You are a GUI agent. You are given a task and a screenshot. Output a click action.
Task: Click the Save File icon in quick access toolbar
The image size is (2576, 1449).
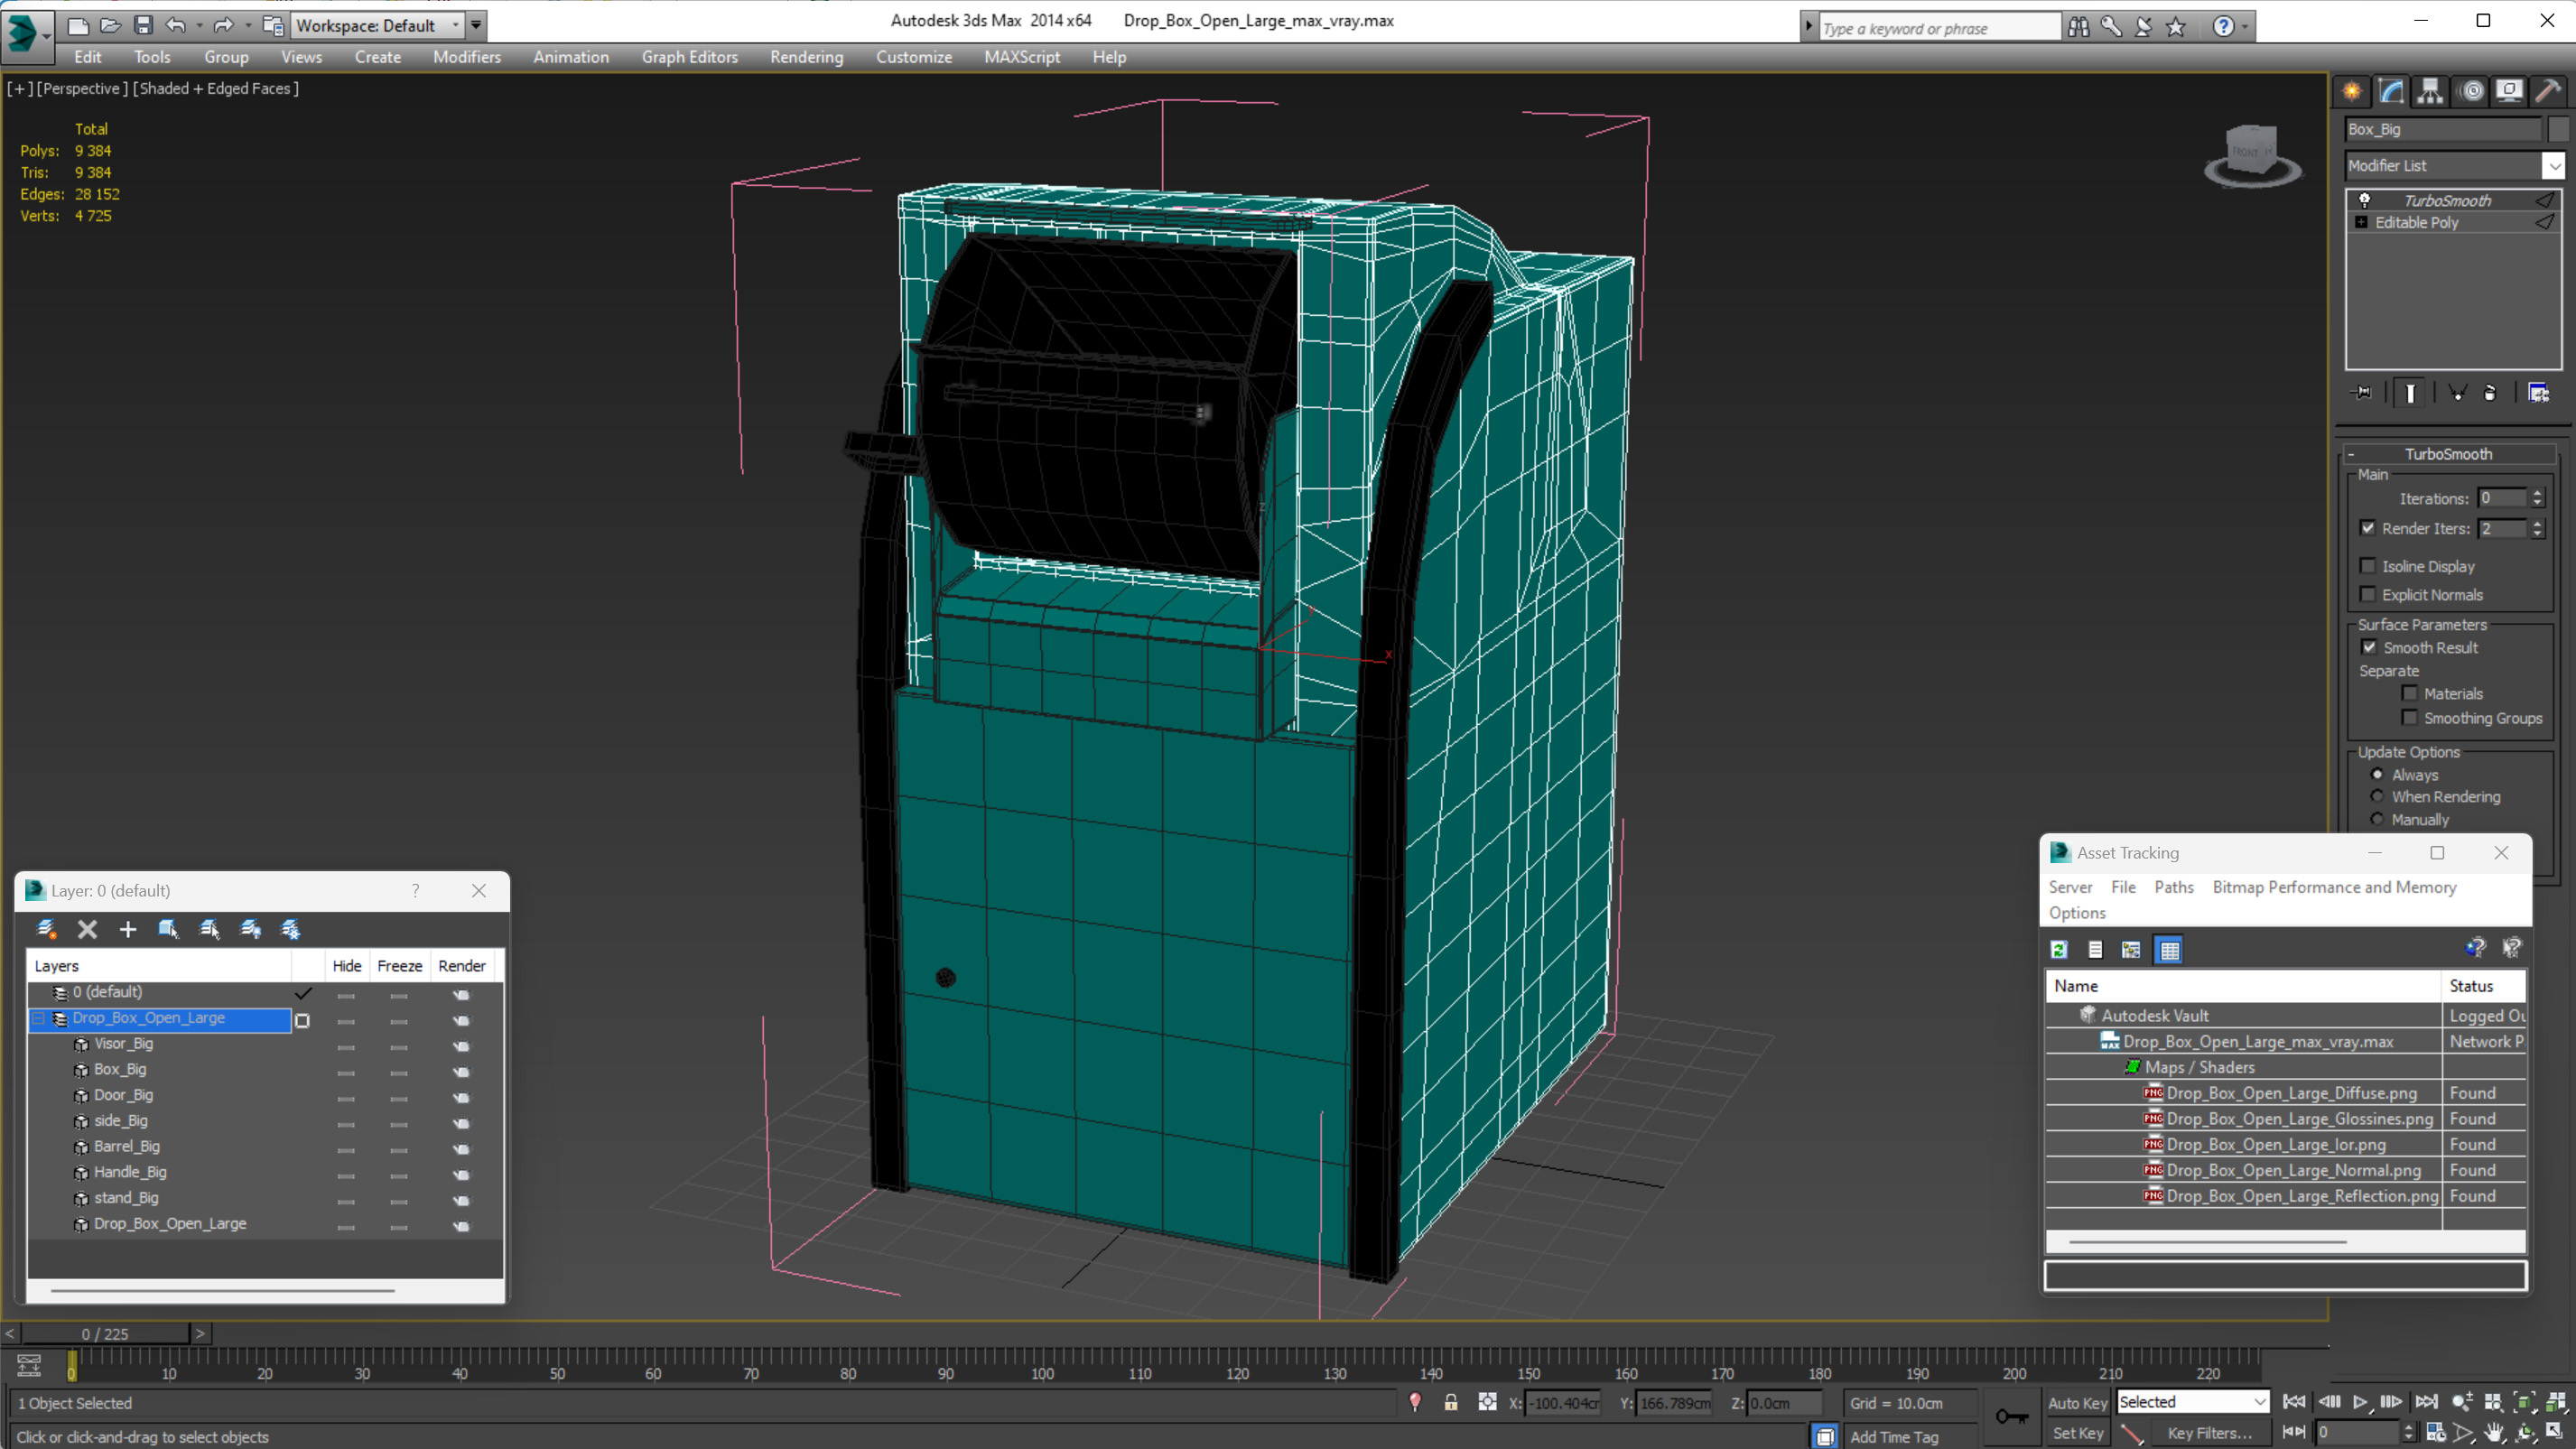(x=143, y=25)
